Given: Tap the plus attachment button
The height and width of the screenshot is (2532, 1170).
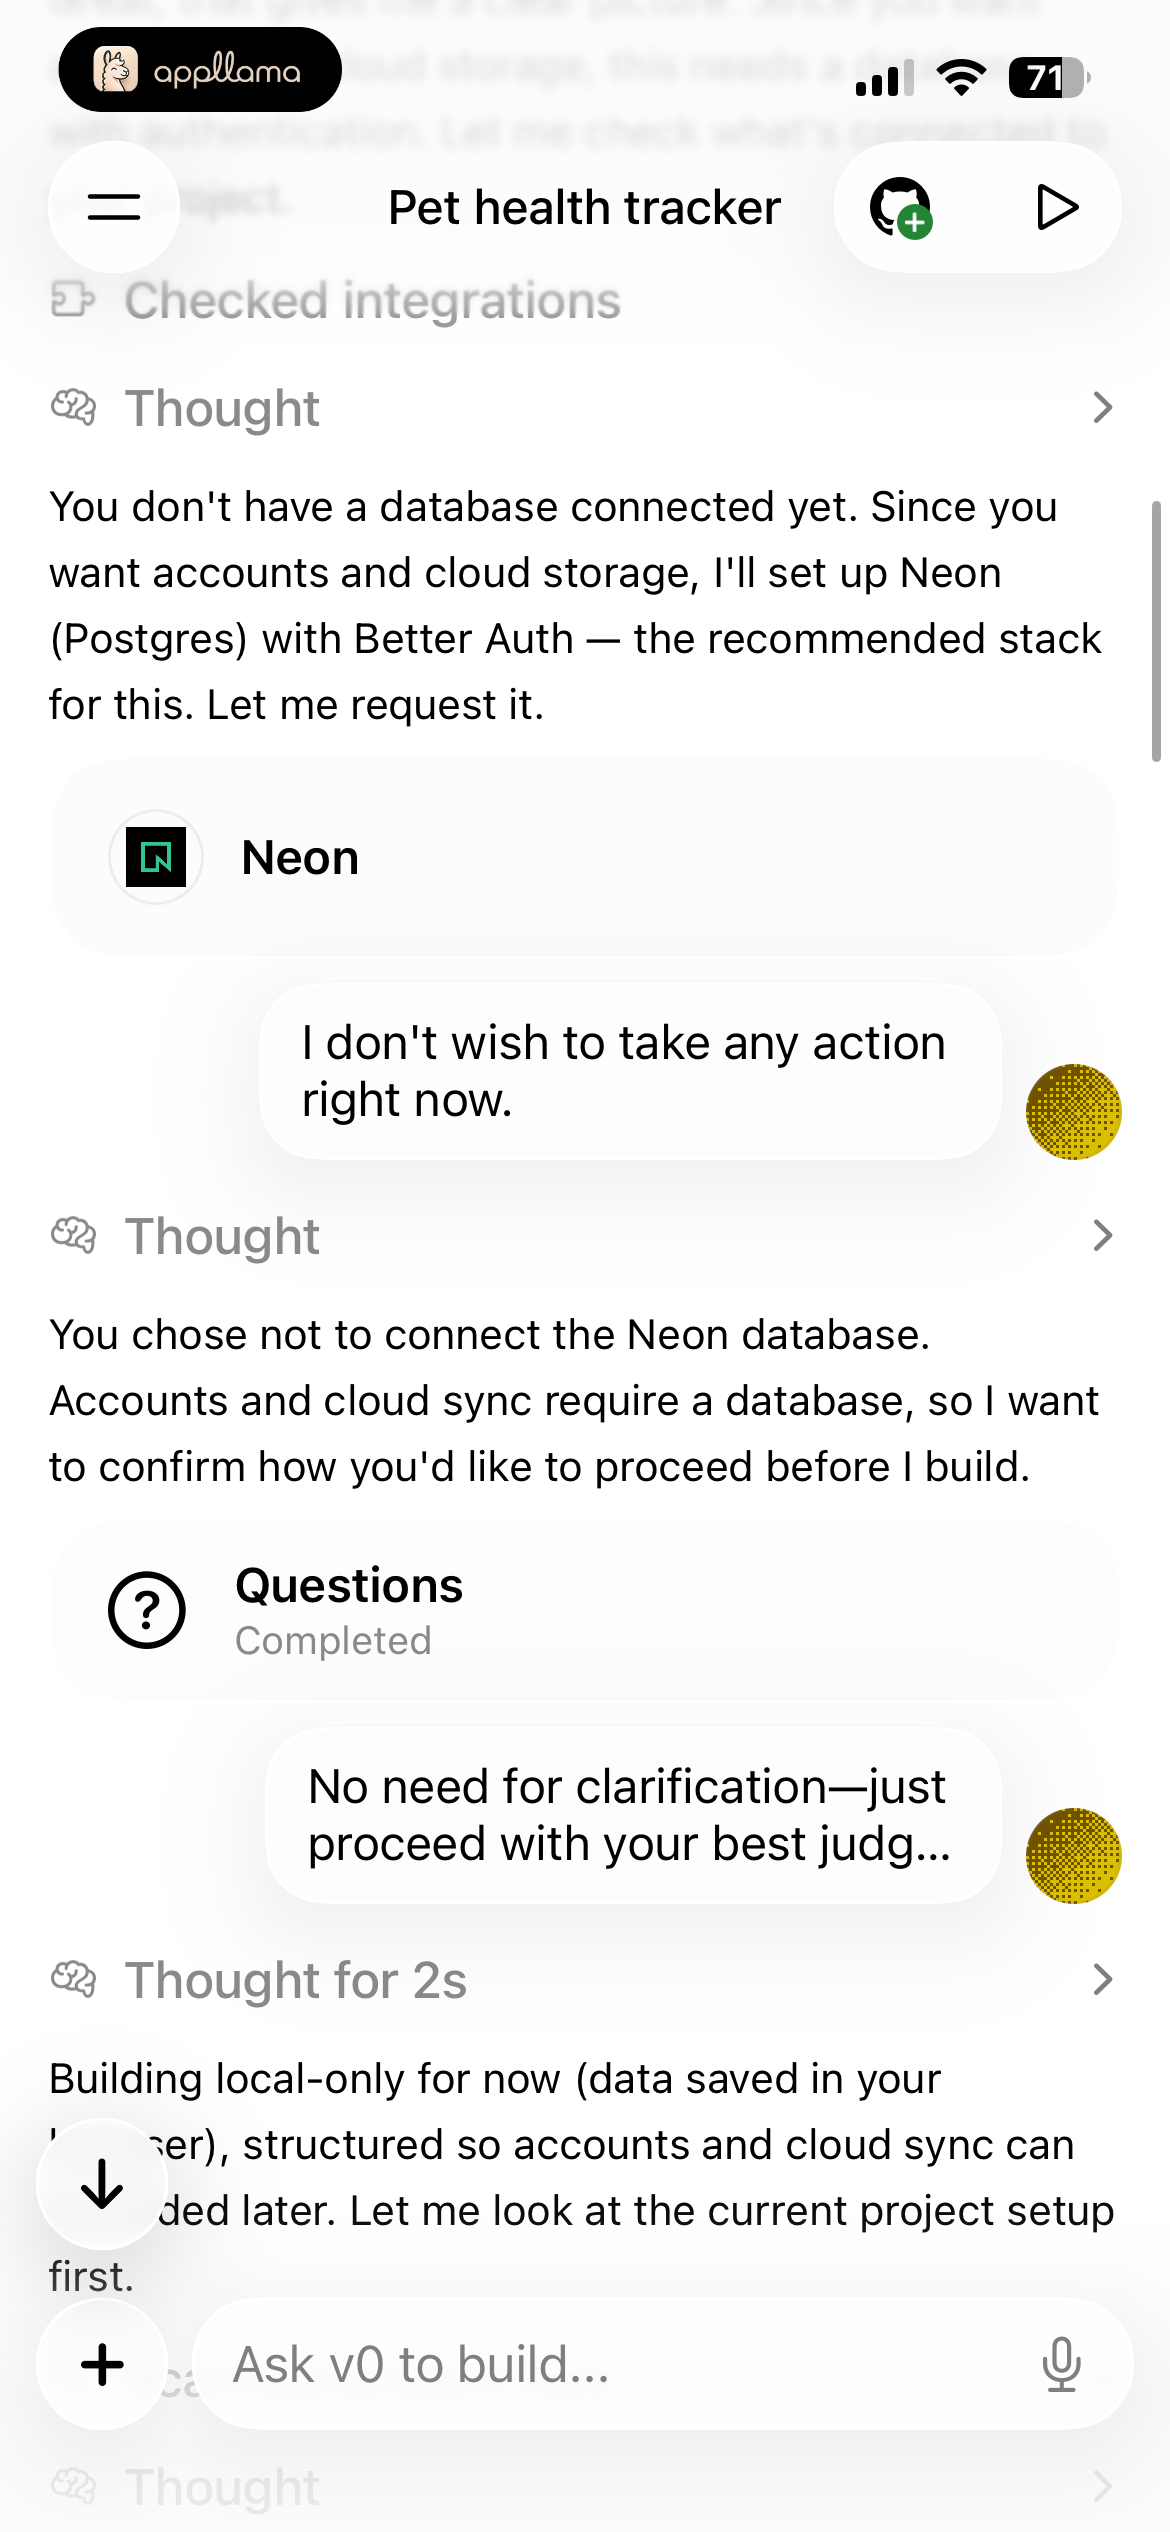Looking at the screenshot, I should 102,2364.
